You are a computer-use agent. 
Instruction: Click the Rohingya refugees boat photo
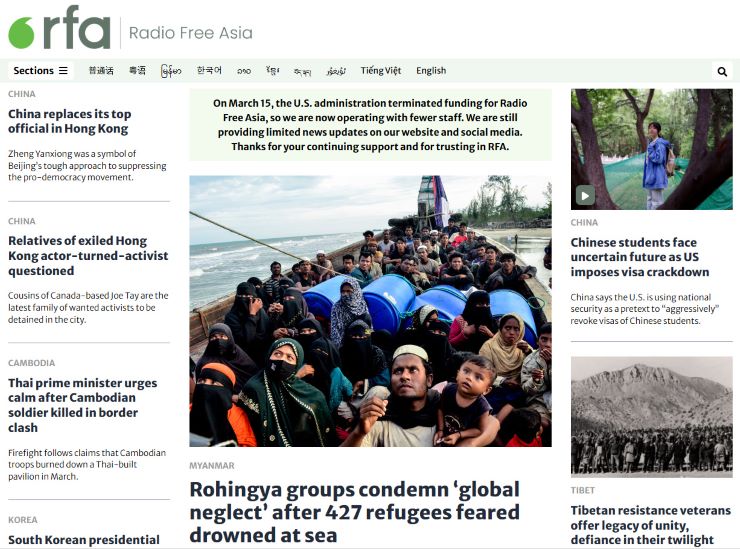370,311
